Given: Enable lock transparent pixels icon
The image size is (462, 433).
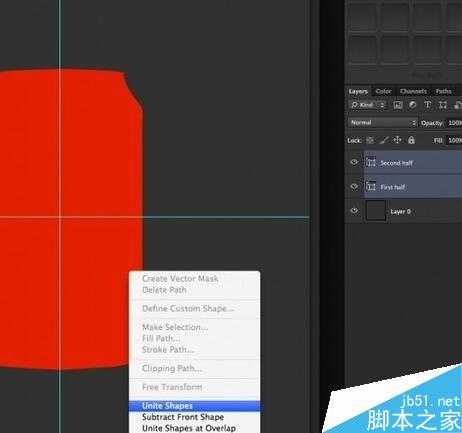Looking at the screenshot, I should pyautogui.click(x=370, y=140).
